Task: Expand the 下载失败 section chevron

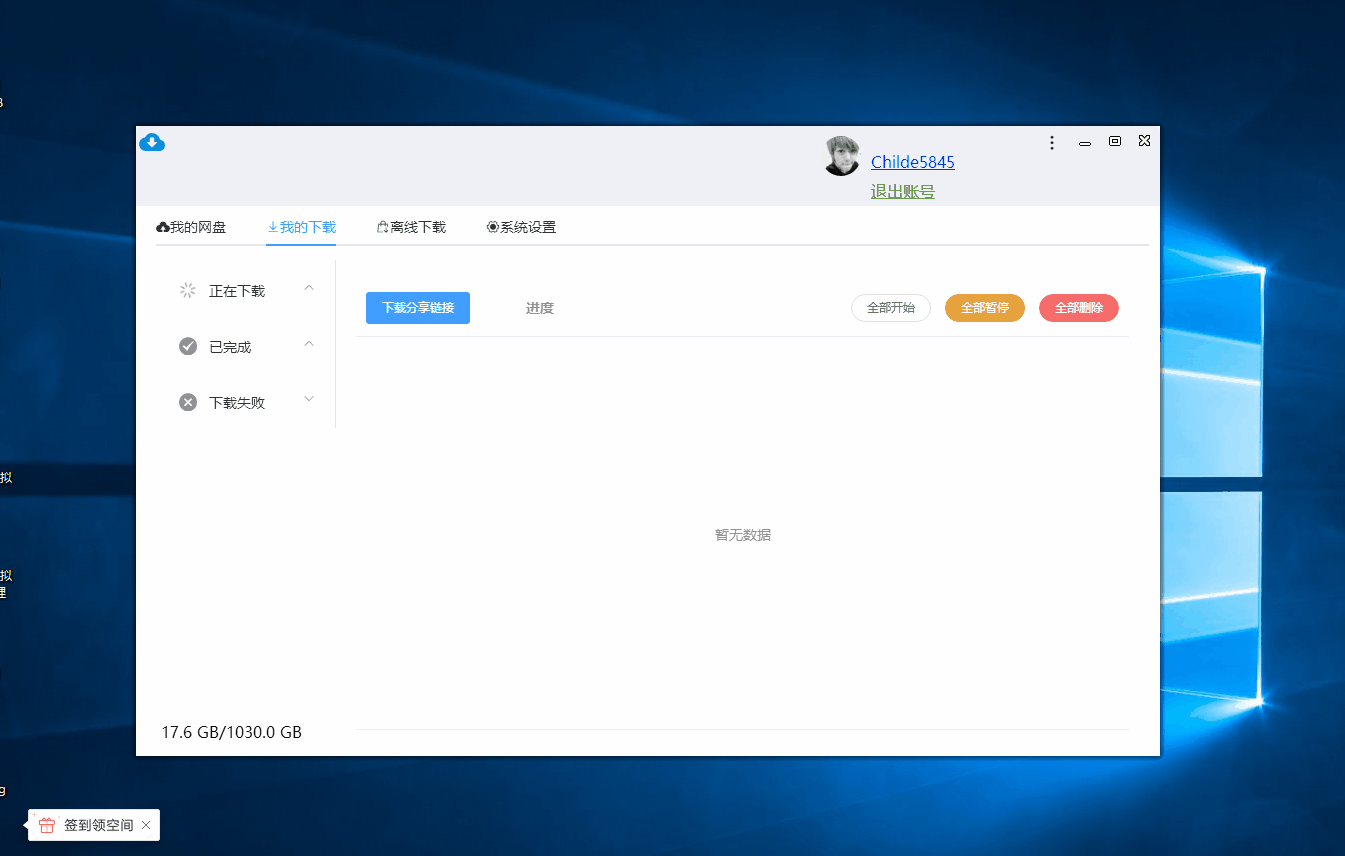Action: 309,399
